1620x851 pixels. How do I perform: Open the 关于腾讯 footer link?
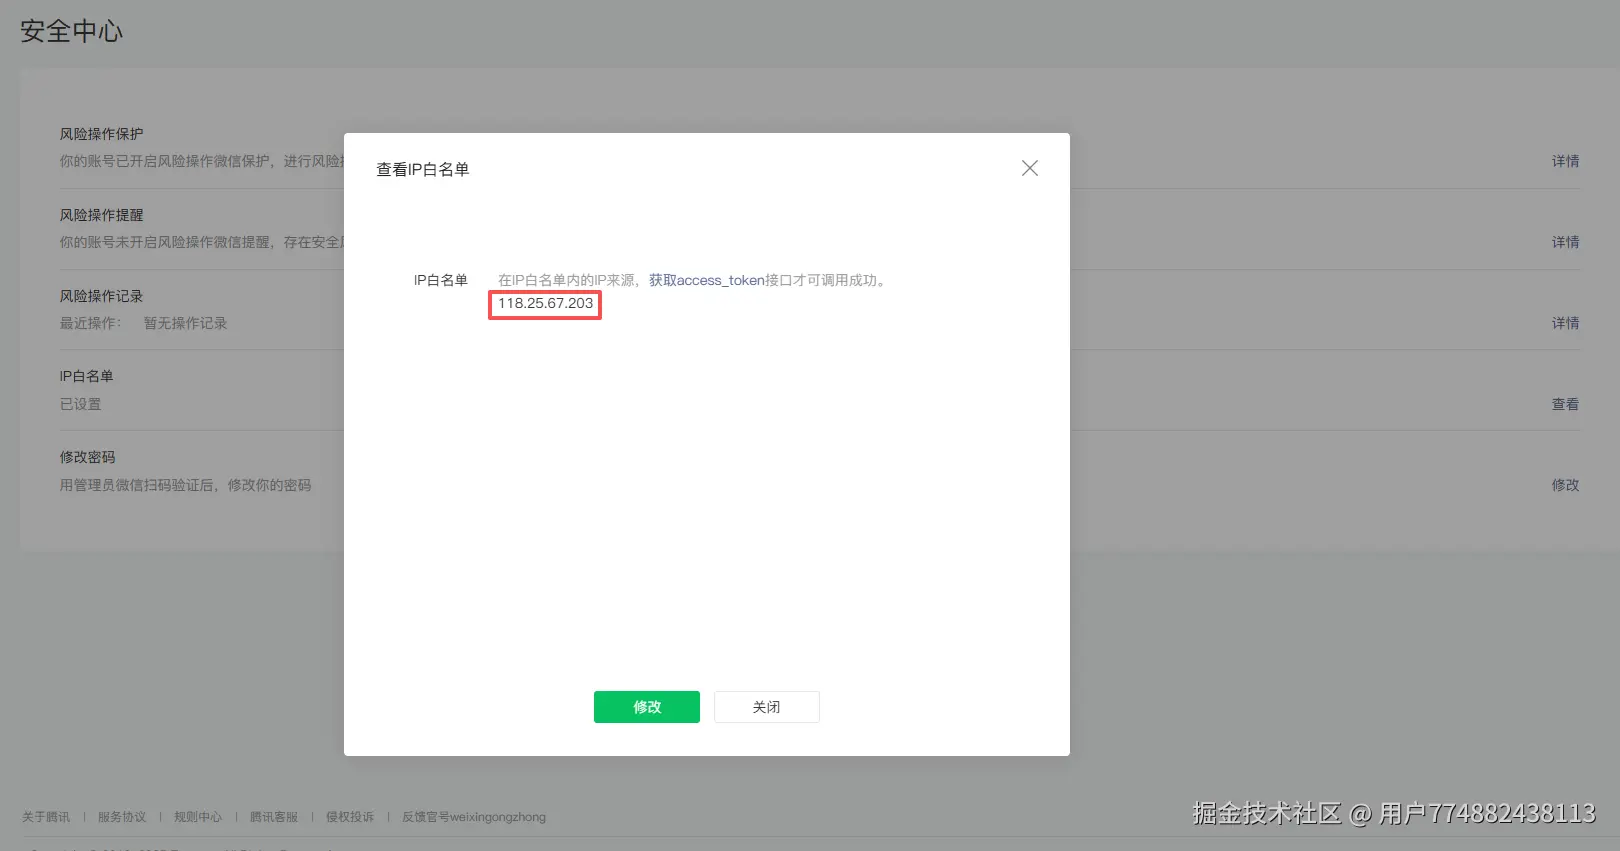coord(46,817)
